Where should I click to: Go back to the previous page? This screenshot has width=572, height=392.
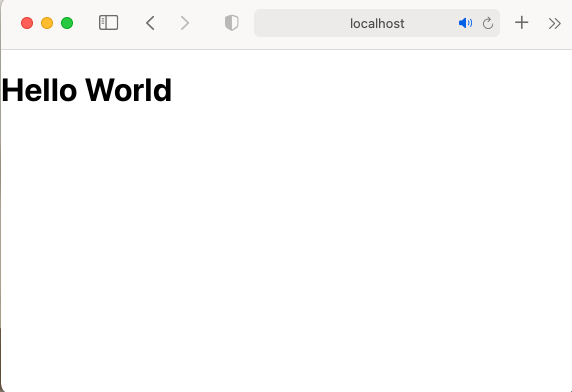[x=150, y=23]
